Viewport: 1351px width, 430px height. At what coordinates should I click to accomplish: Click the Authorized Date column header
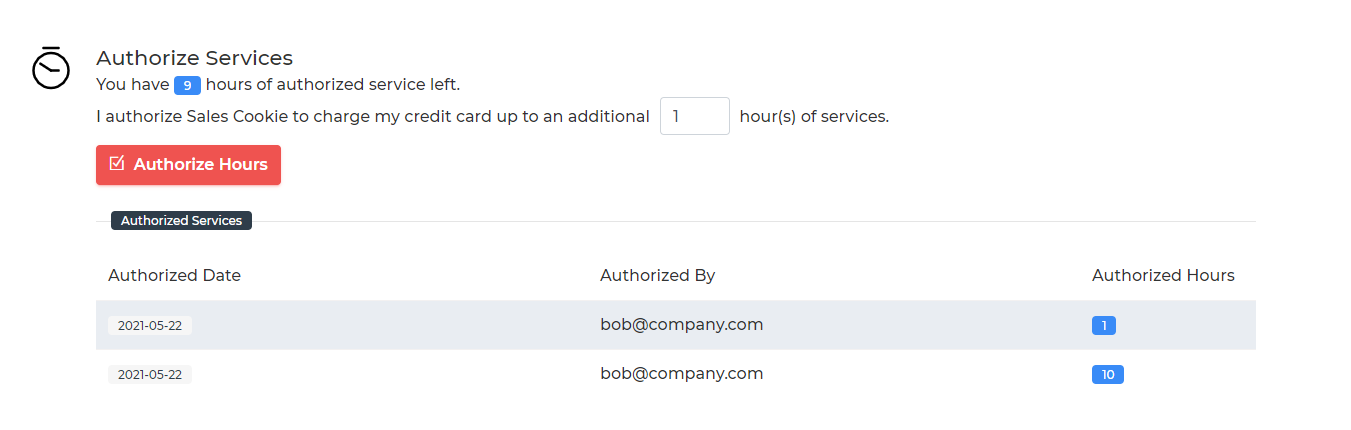[174, 275]
